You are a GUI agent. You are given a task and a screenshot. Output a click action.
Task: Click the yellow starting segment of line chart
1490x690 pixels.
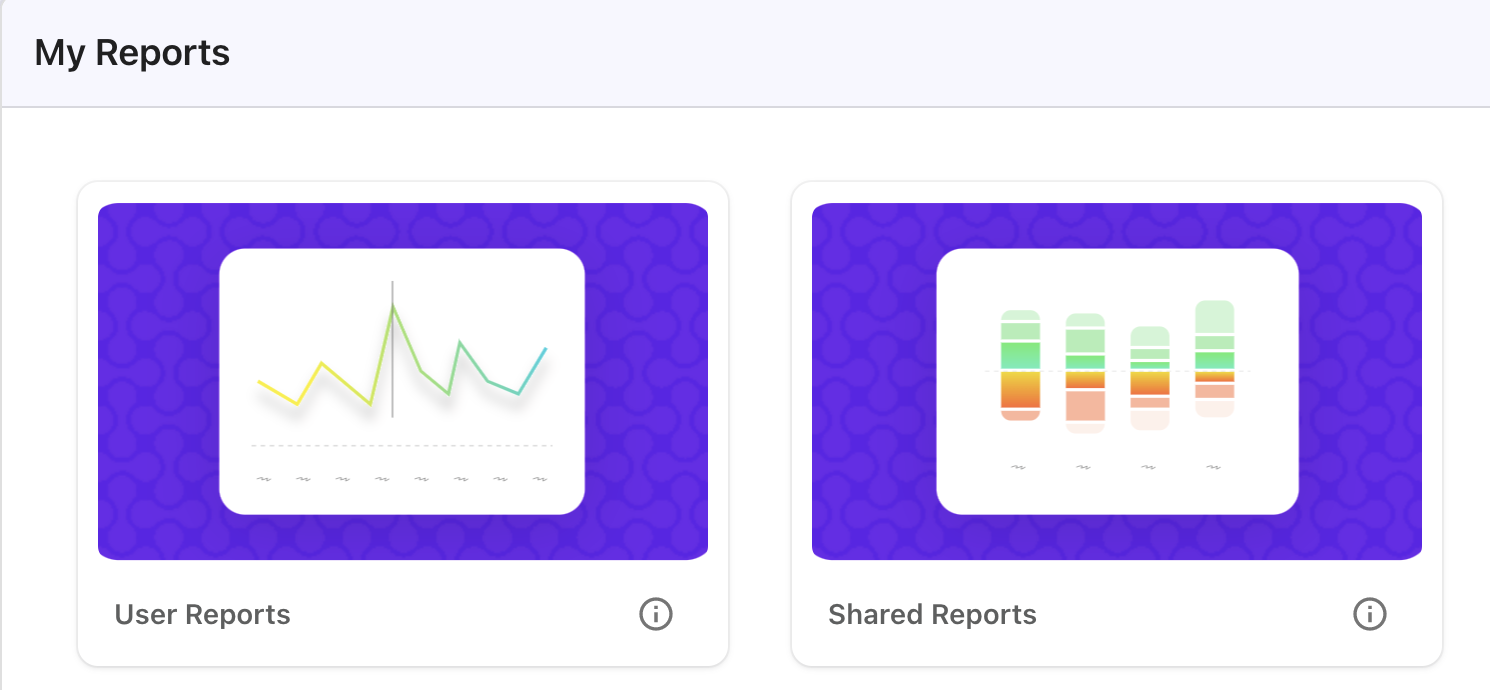click(x=278, y=393)
